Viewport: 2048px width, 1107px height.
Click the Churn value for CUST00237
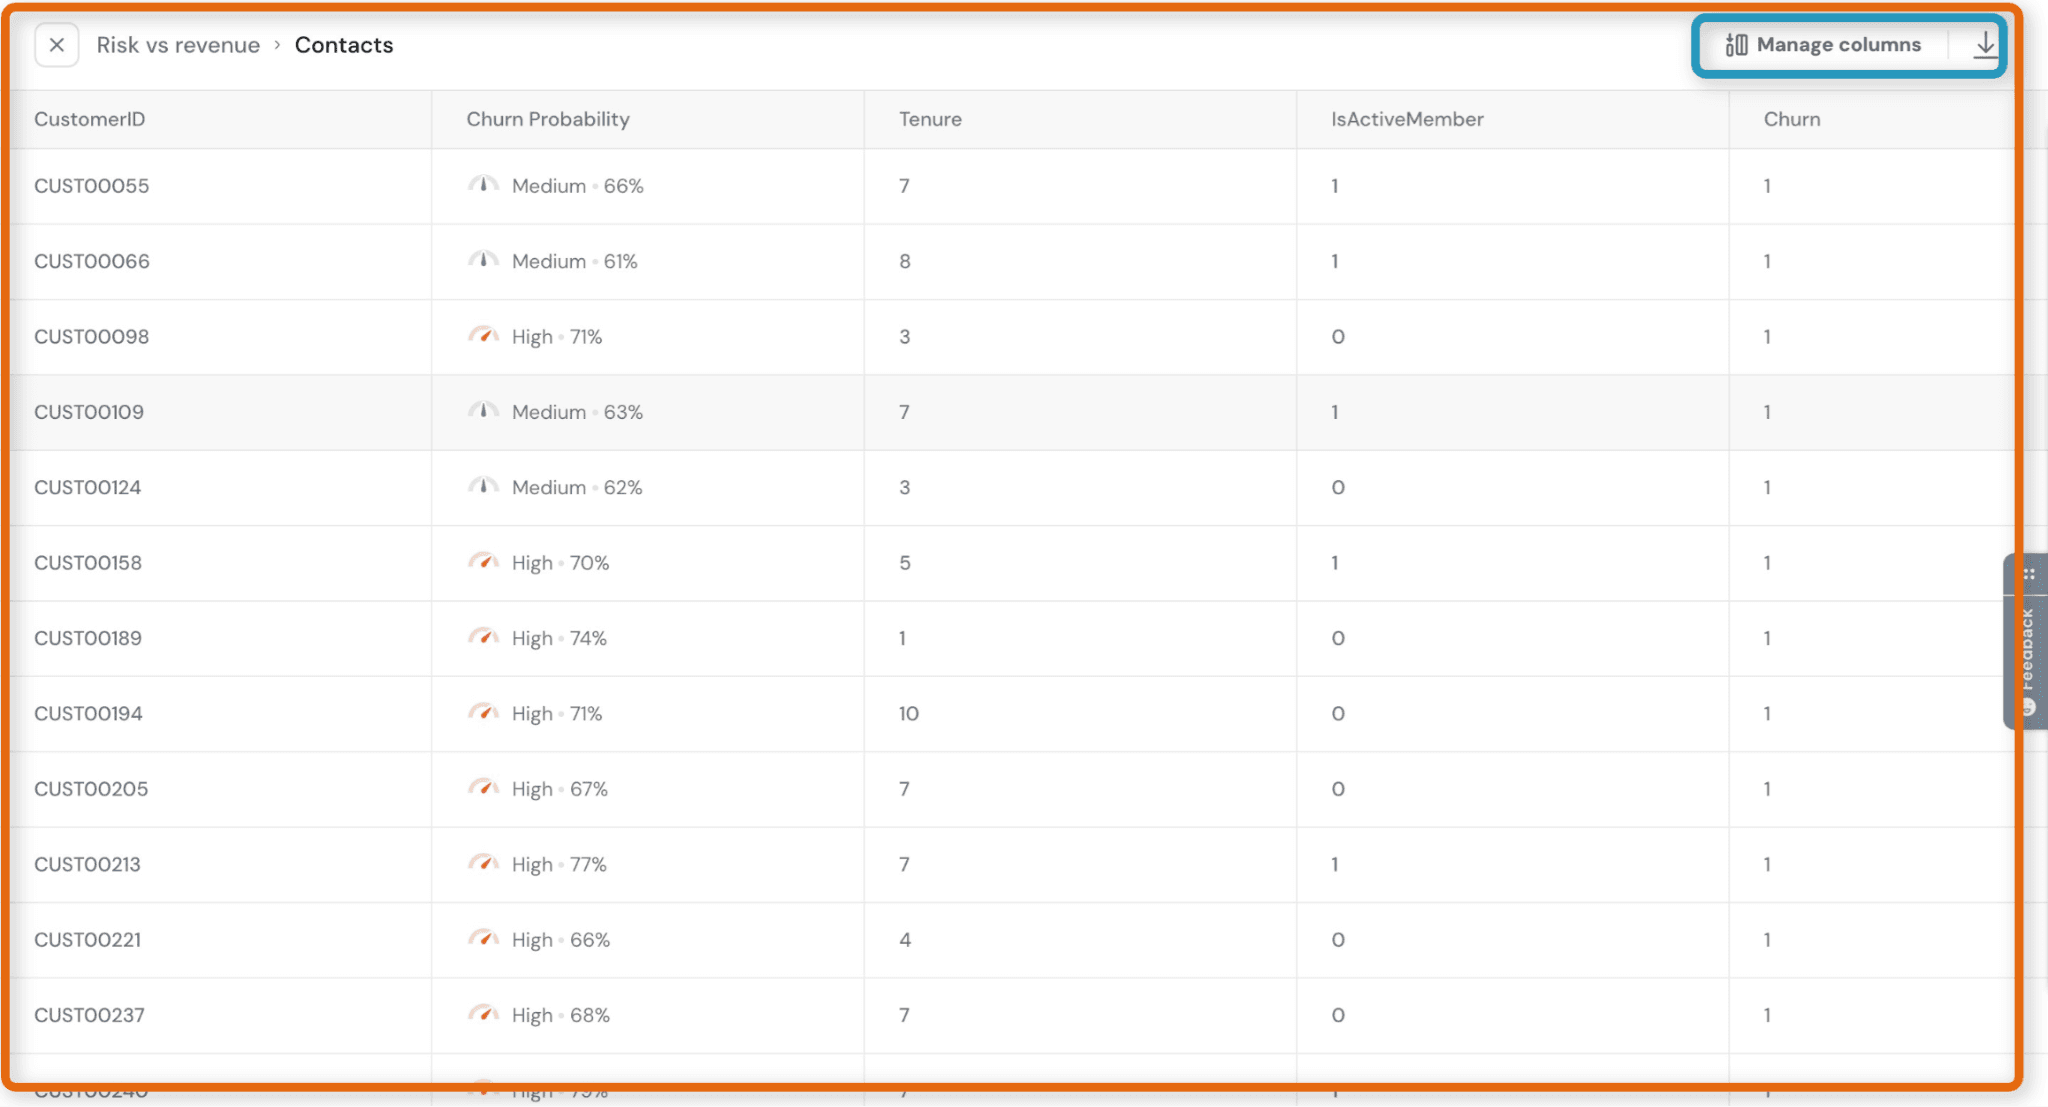point(1767,1015)
